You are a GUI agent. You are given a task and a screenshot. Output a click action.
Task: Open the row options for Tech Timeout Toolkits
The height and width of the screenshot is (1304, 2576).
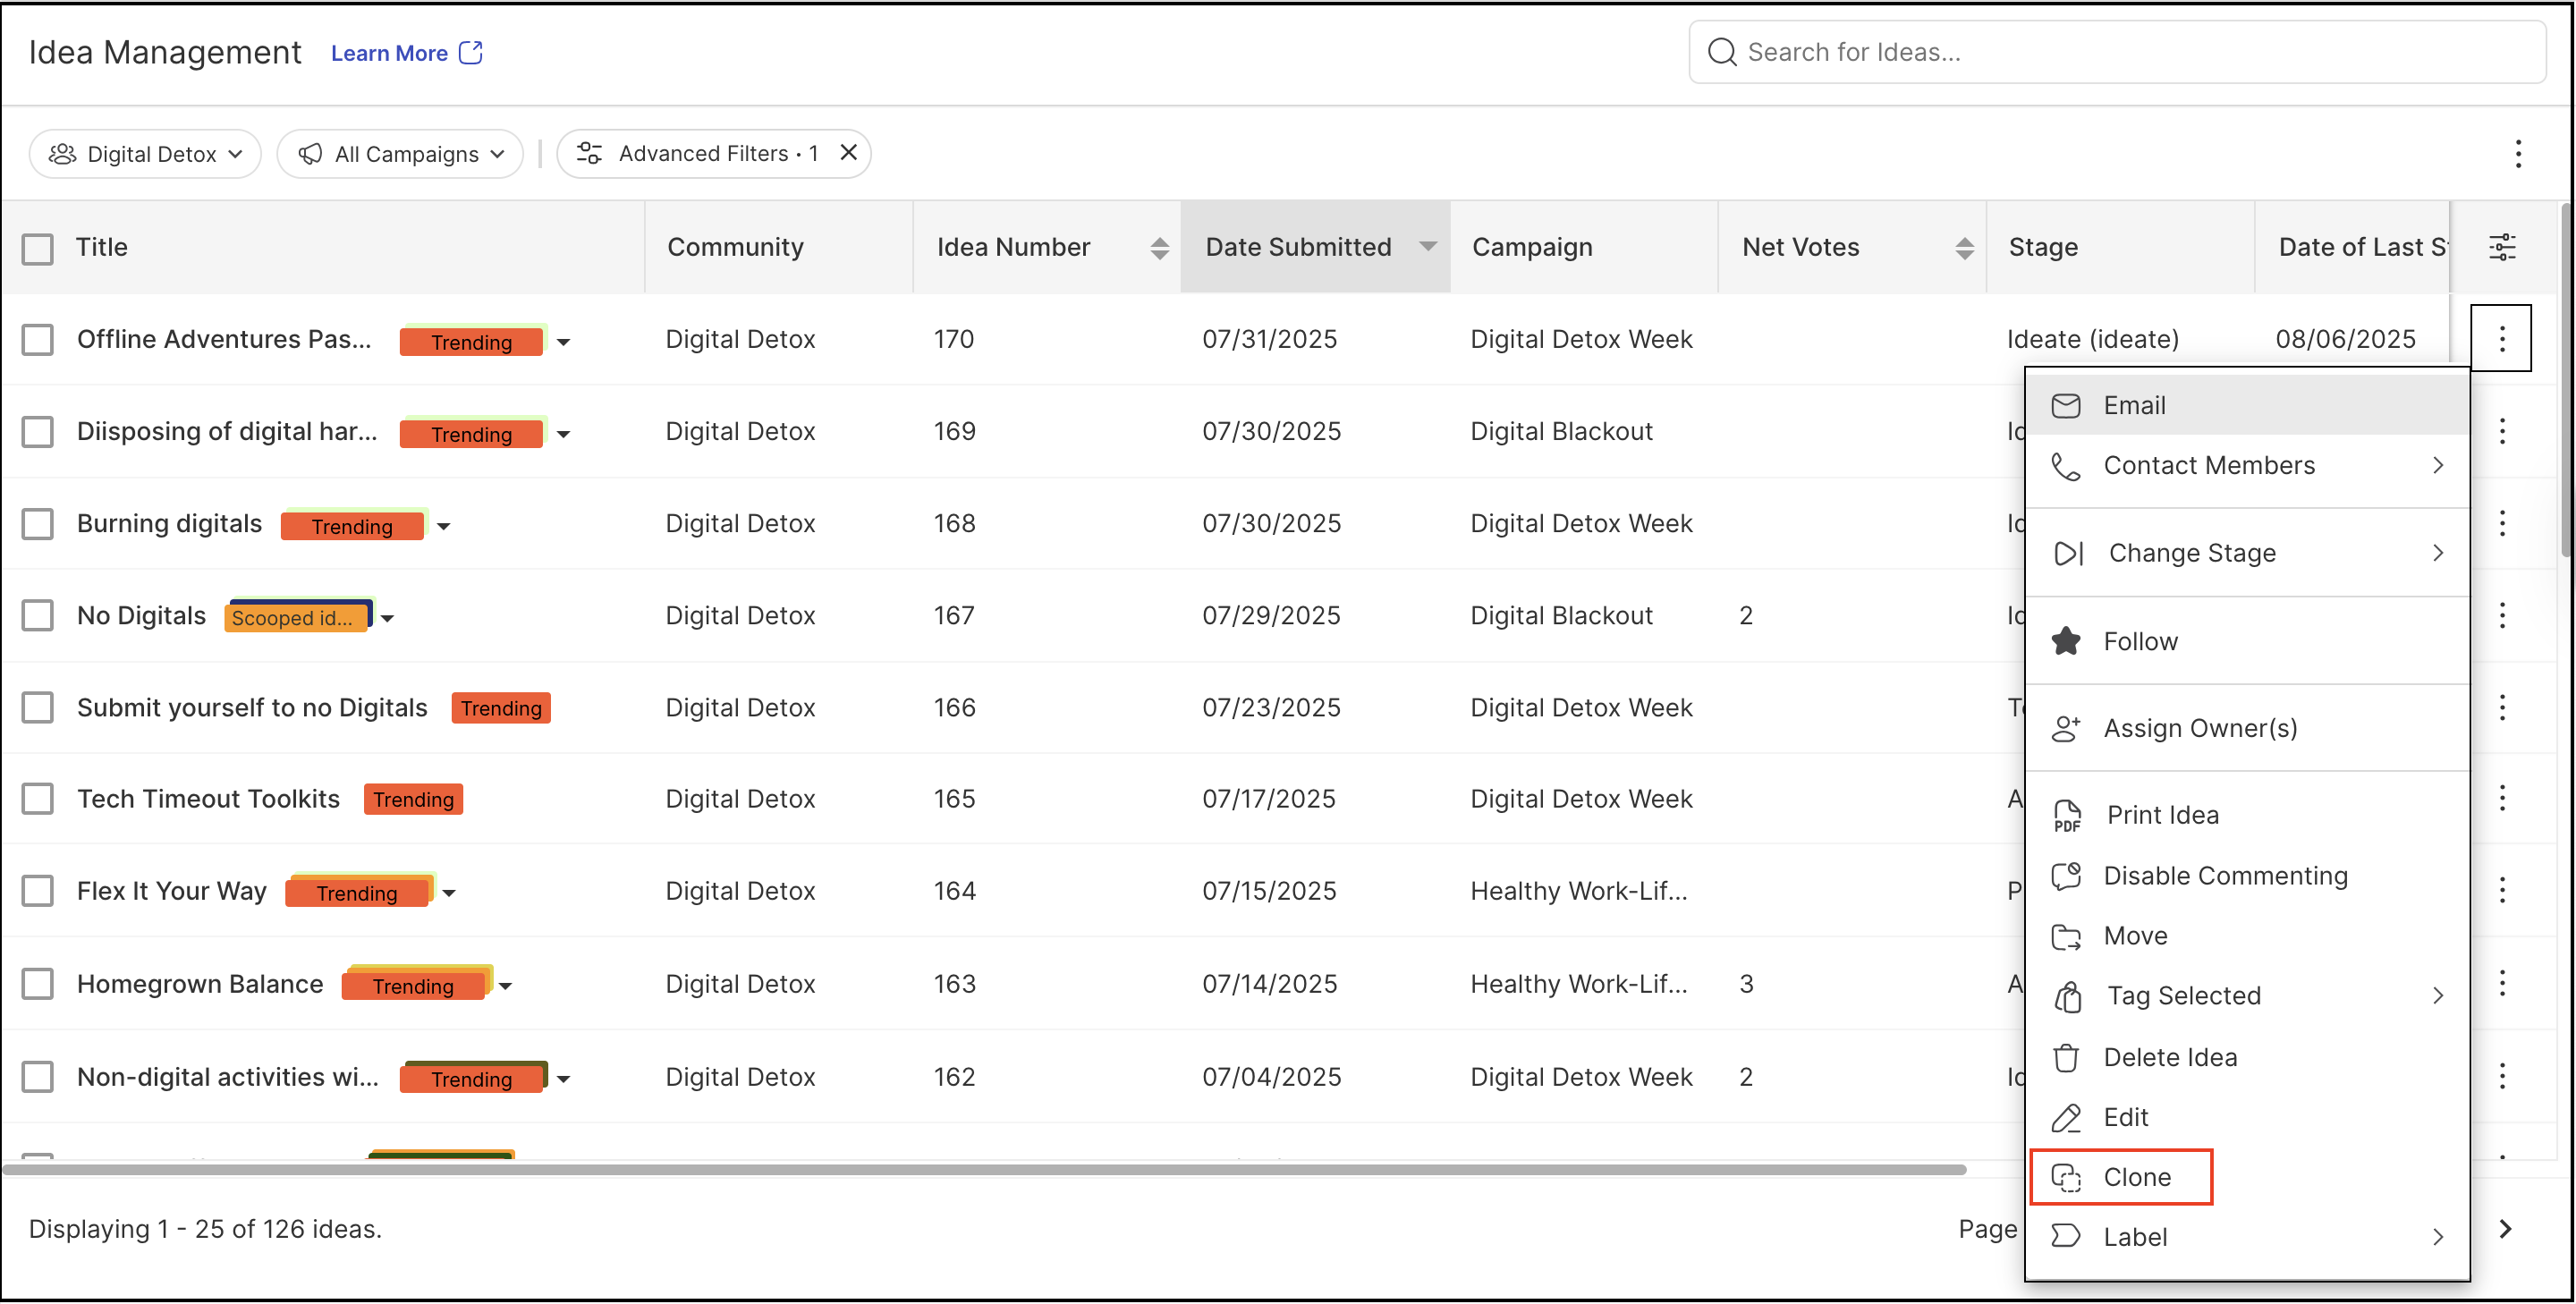coord(2502,799)
